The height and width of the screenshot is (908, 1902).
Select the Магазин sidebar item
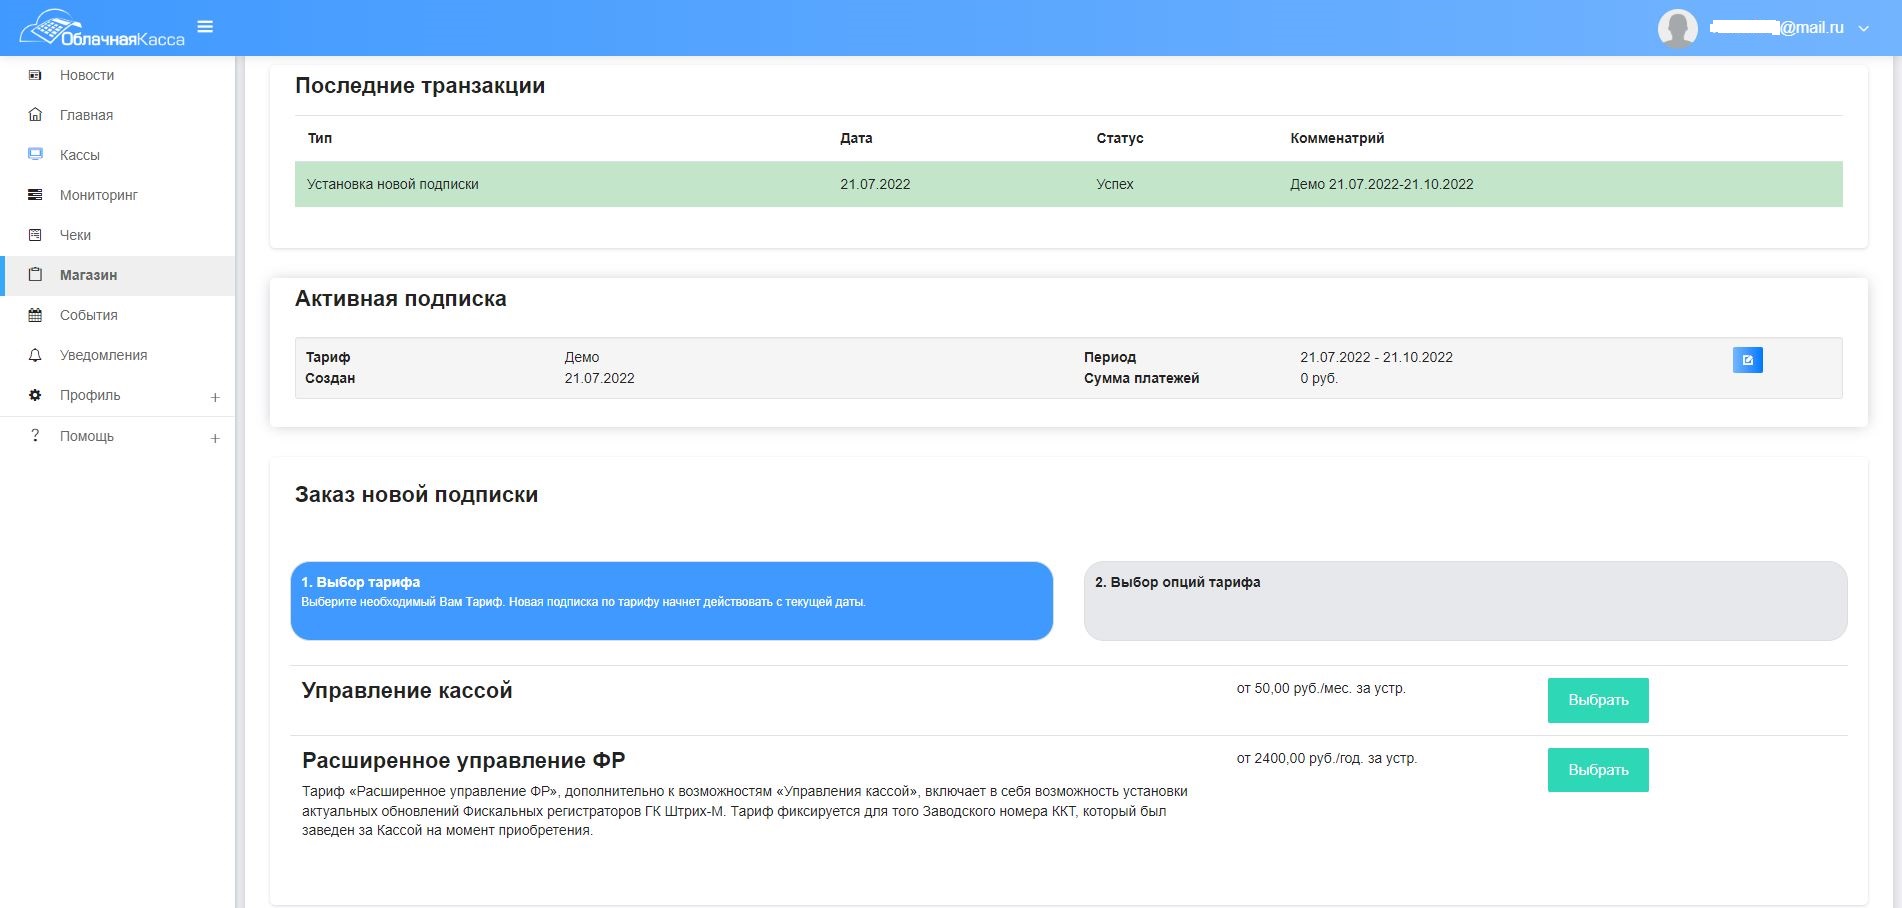point(88,275)
